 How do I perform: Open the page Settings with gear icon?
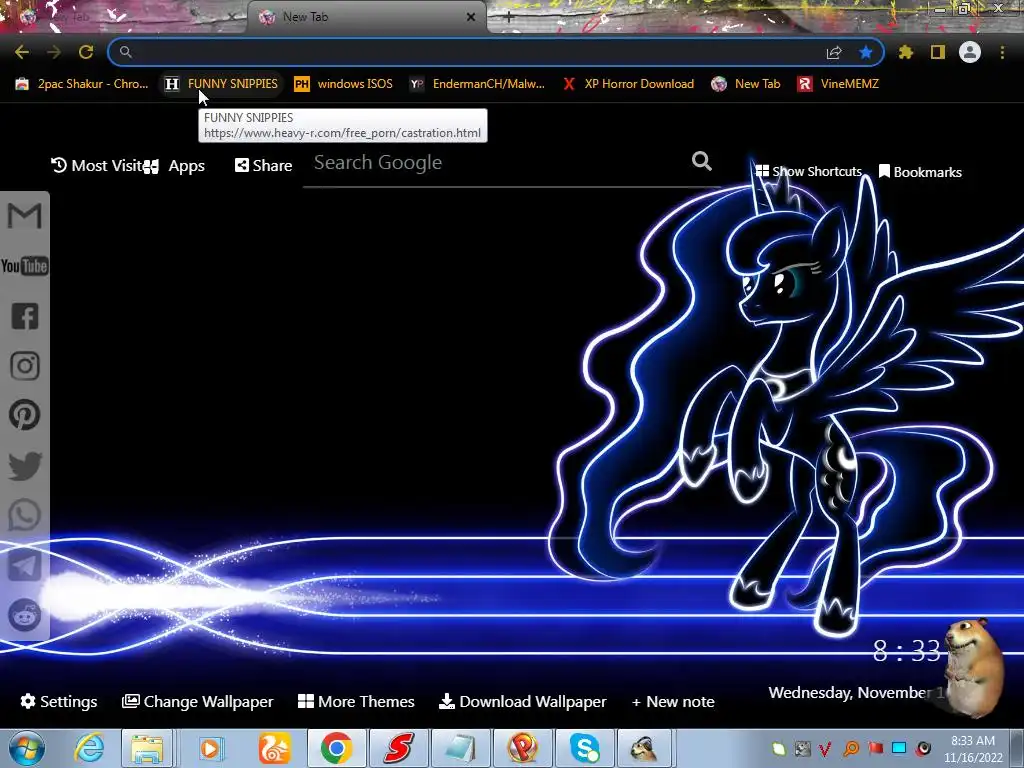coord(59,701)
